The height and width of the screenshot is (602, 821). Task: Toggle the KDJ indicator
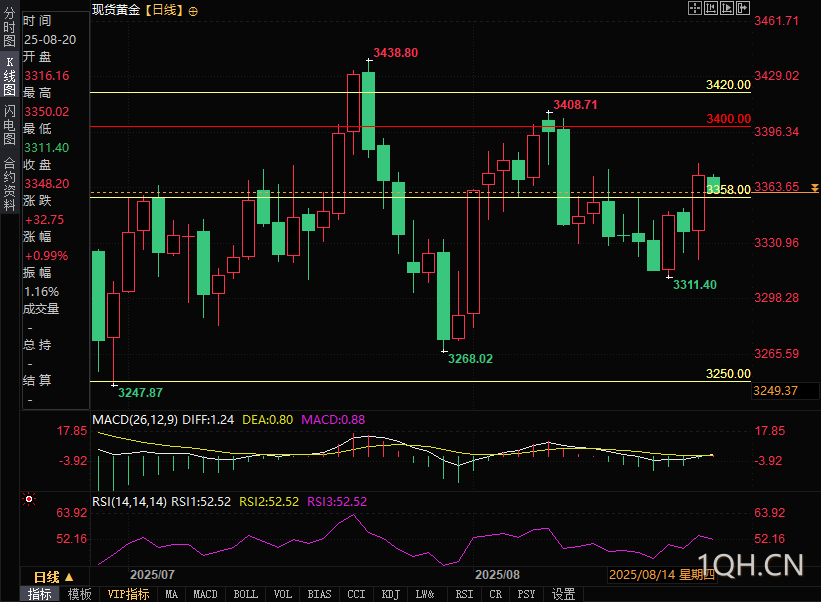point(391,594)
